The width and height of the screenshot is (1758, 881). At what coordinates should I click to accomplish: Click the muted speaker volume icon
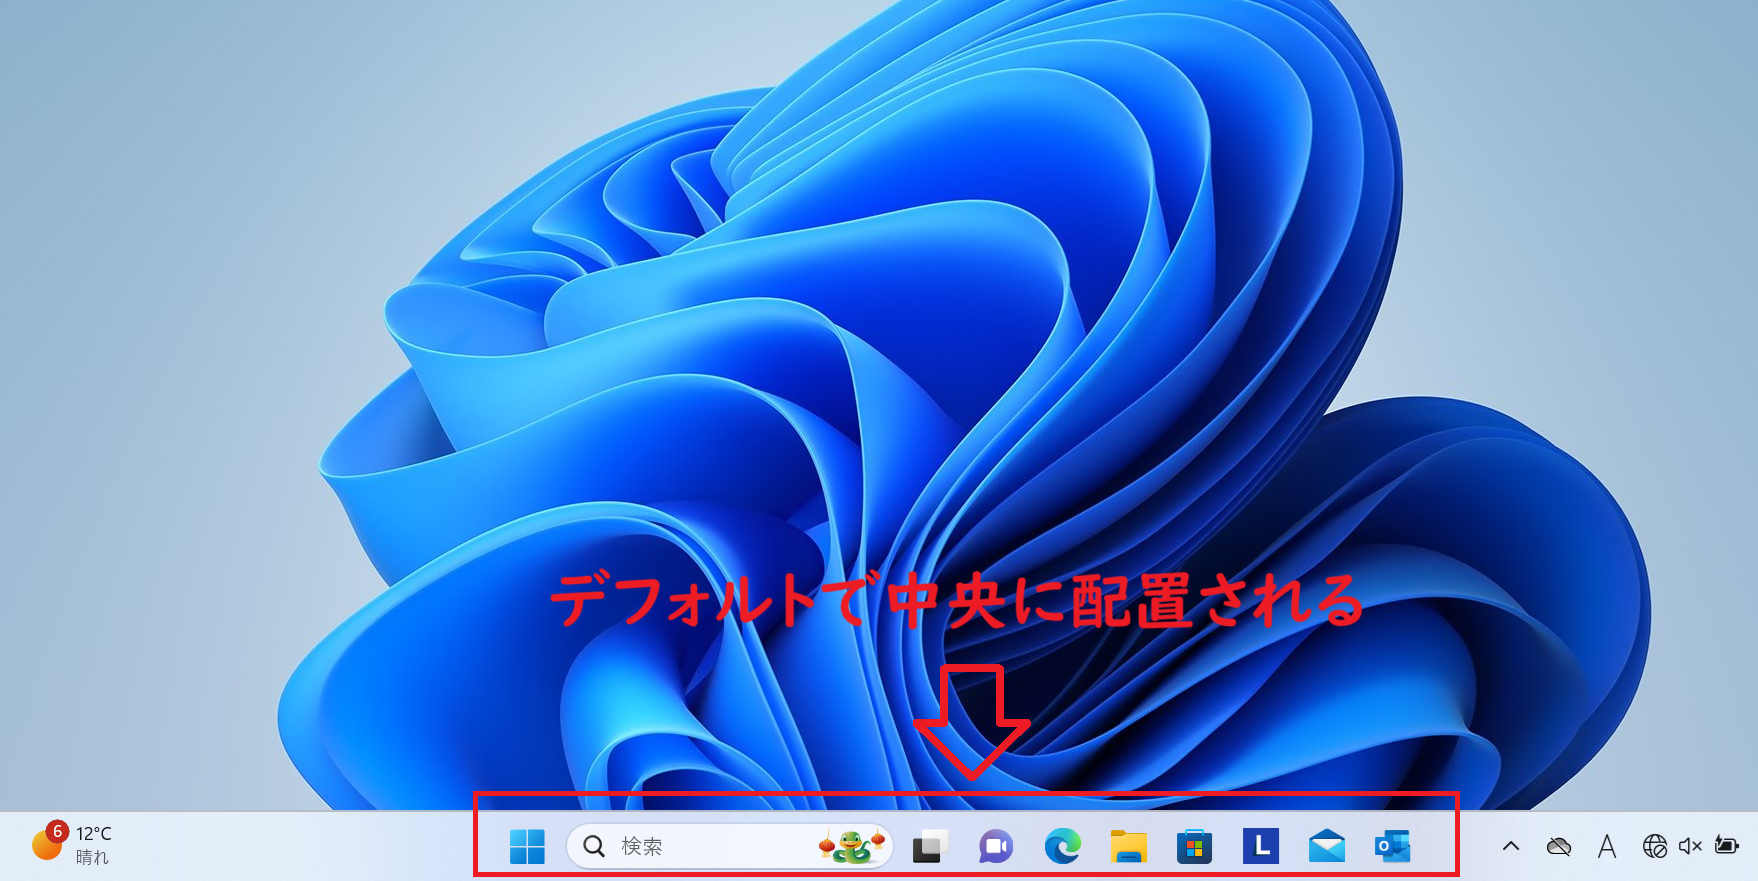[1690, 846]
